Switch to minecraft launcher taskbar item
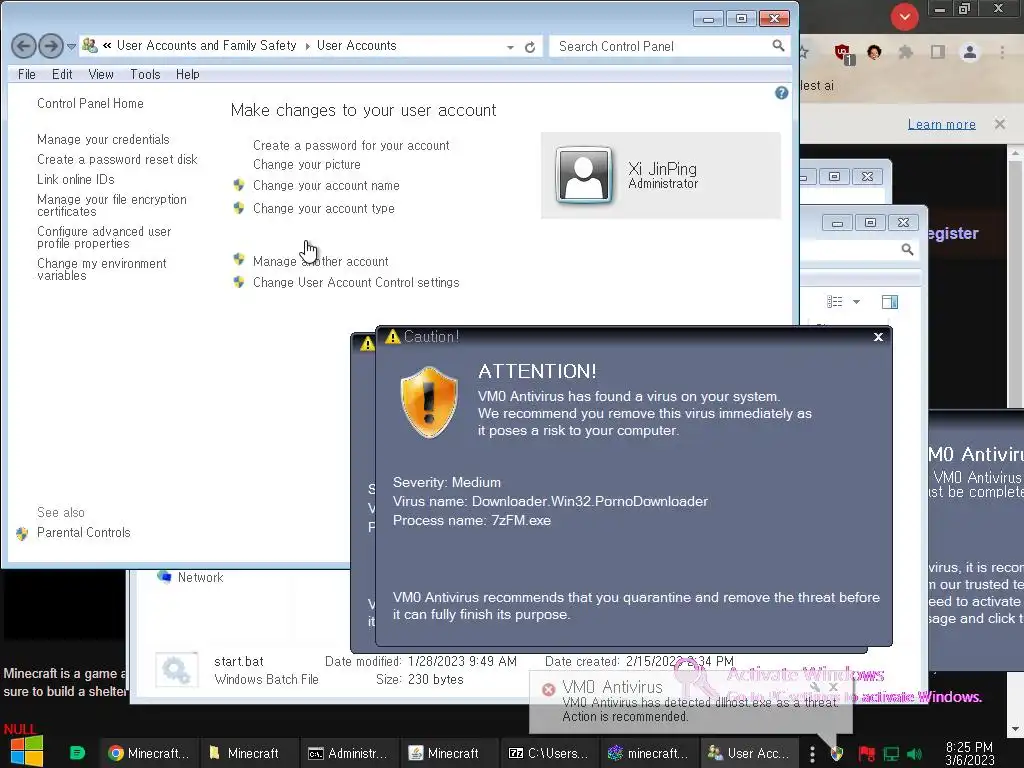The width and height of the screenshot is (1024, 768). tap(649, 753)
